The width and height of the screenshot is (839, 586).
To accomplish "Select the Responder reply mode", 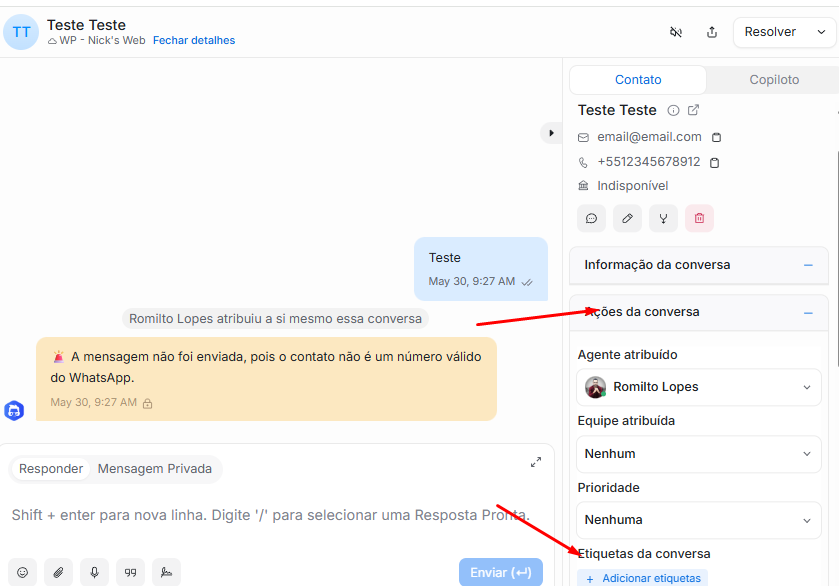I will (51, 469).
